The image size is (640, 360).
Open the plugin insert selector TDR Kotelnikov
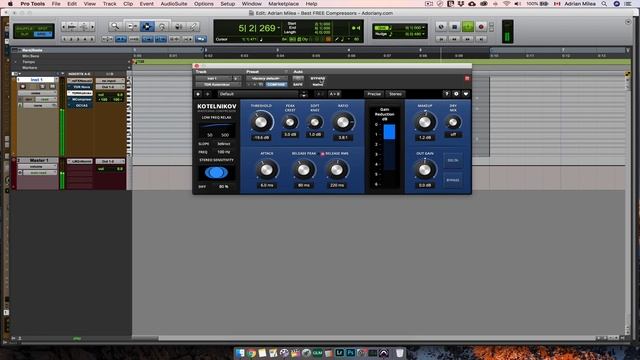[x=218, y=84]
